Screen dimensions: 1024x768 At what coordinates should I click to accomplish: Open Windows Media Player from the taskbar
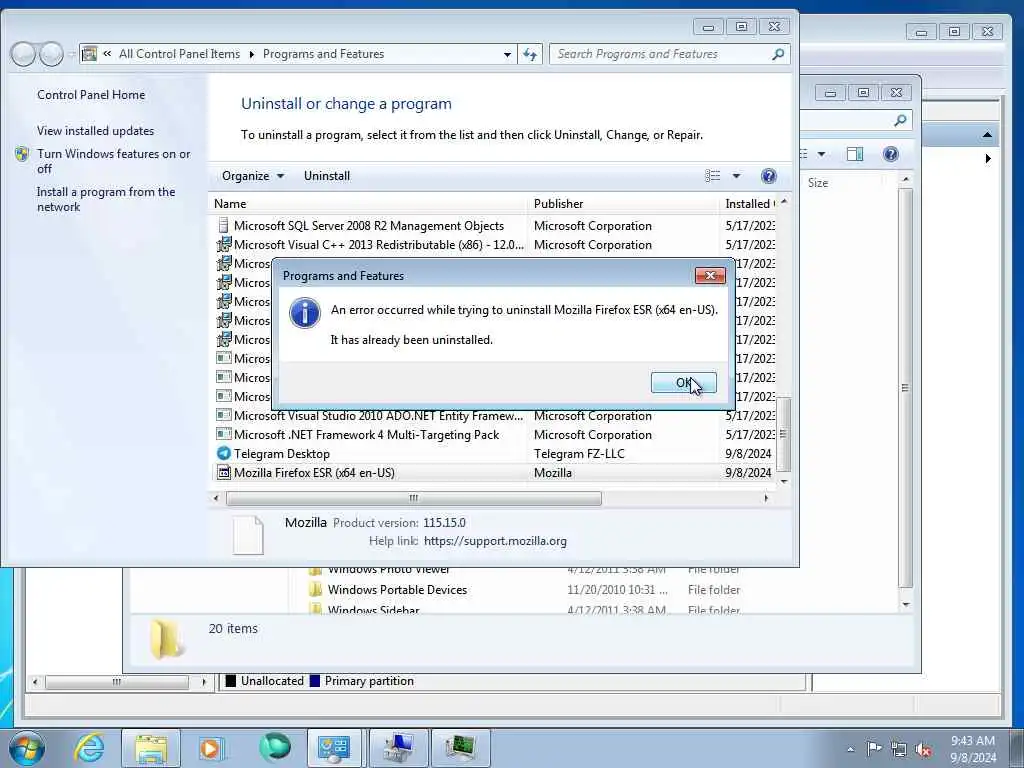click(211, 748)
